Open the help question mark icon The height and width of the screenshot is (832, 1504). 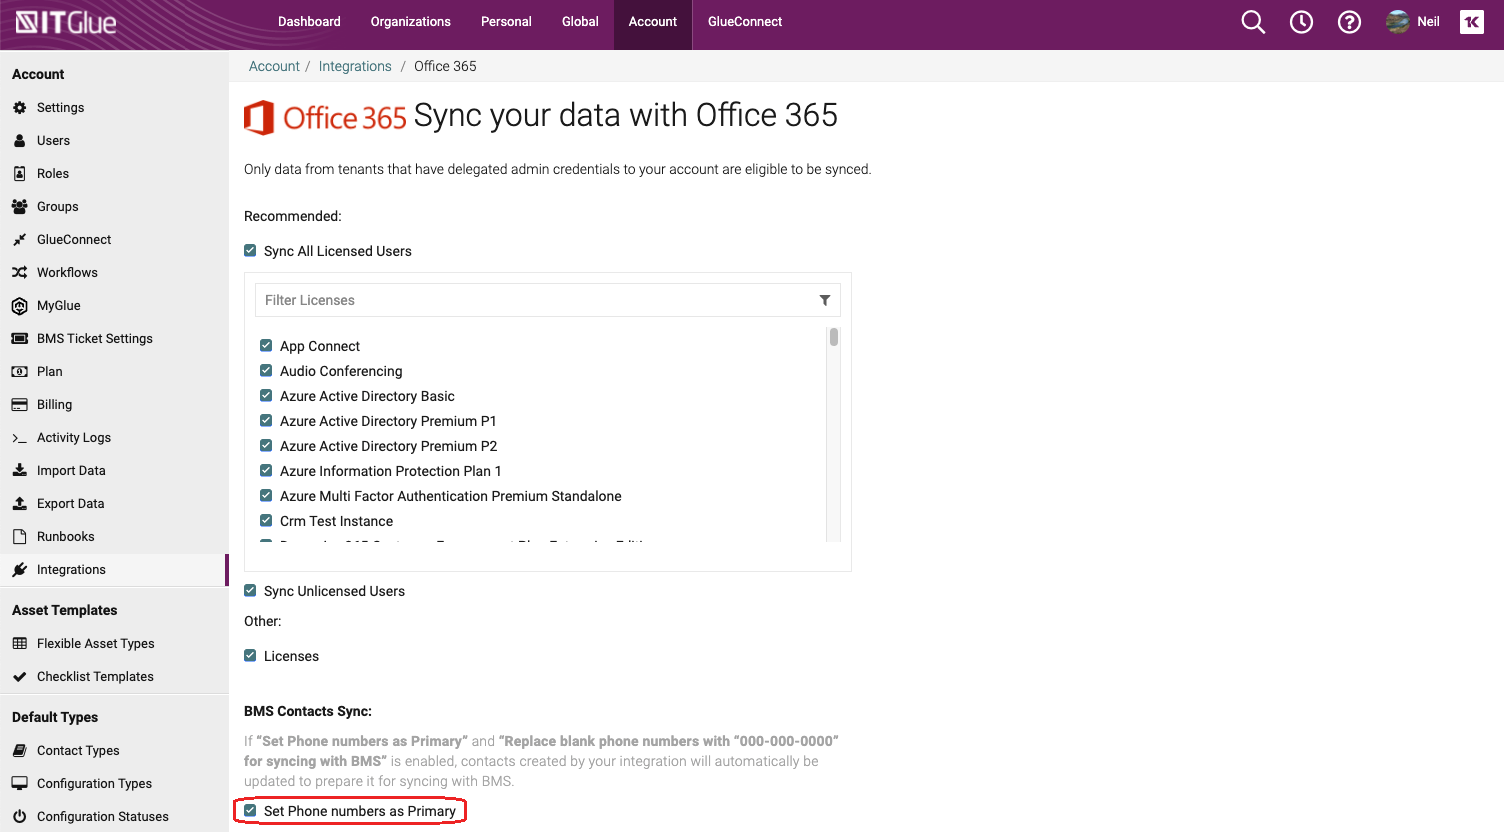tap(1349, 22)
